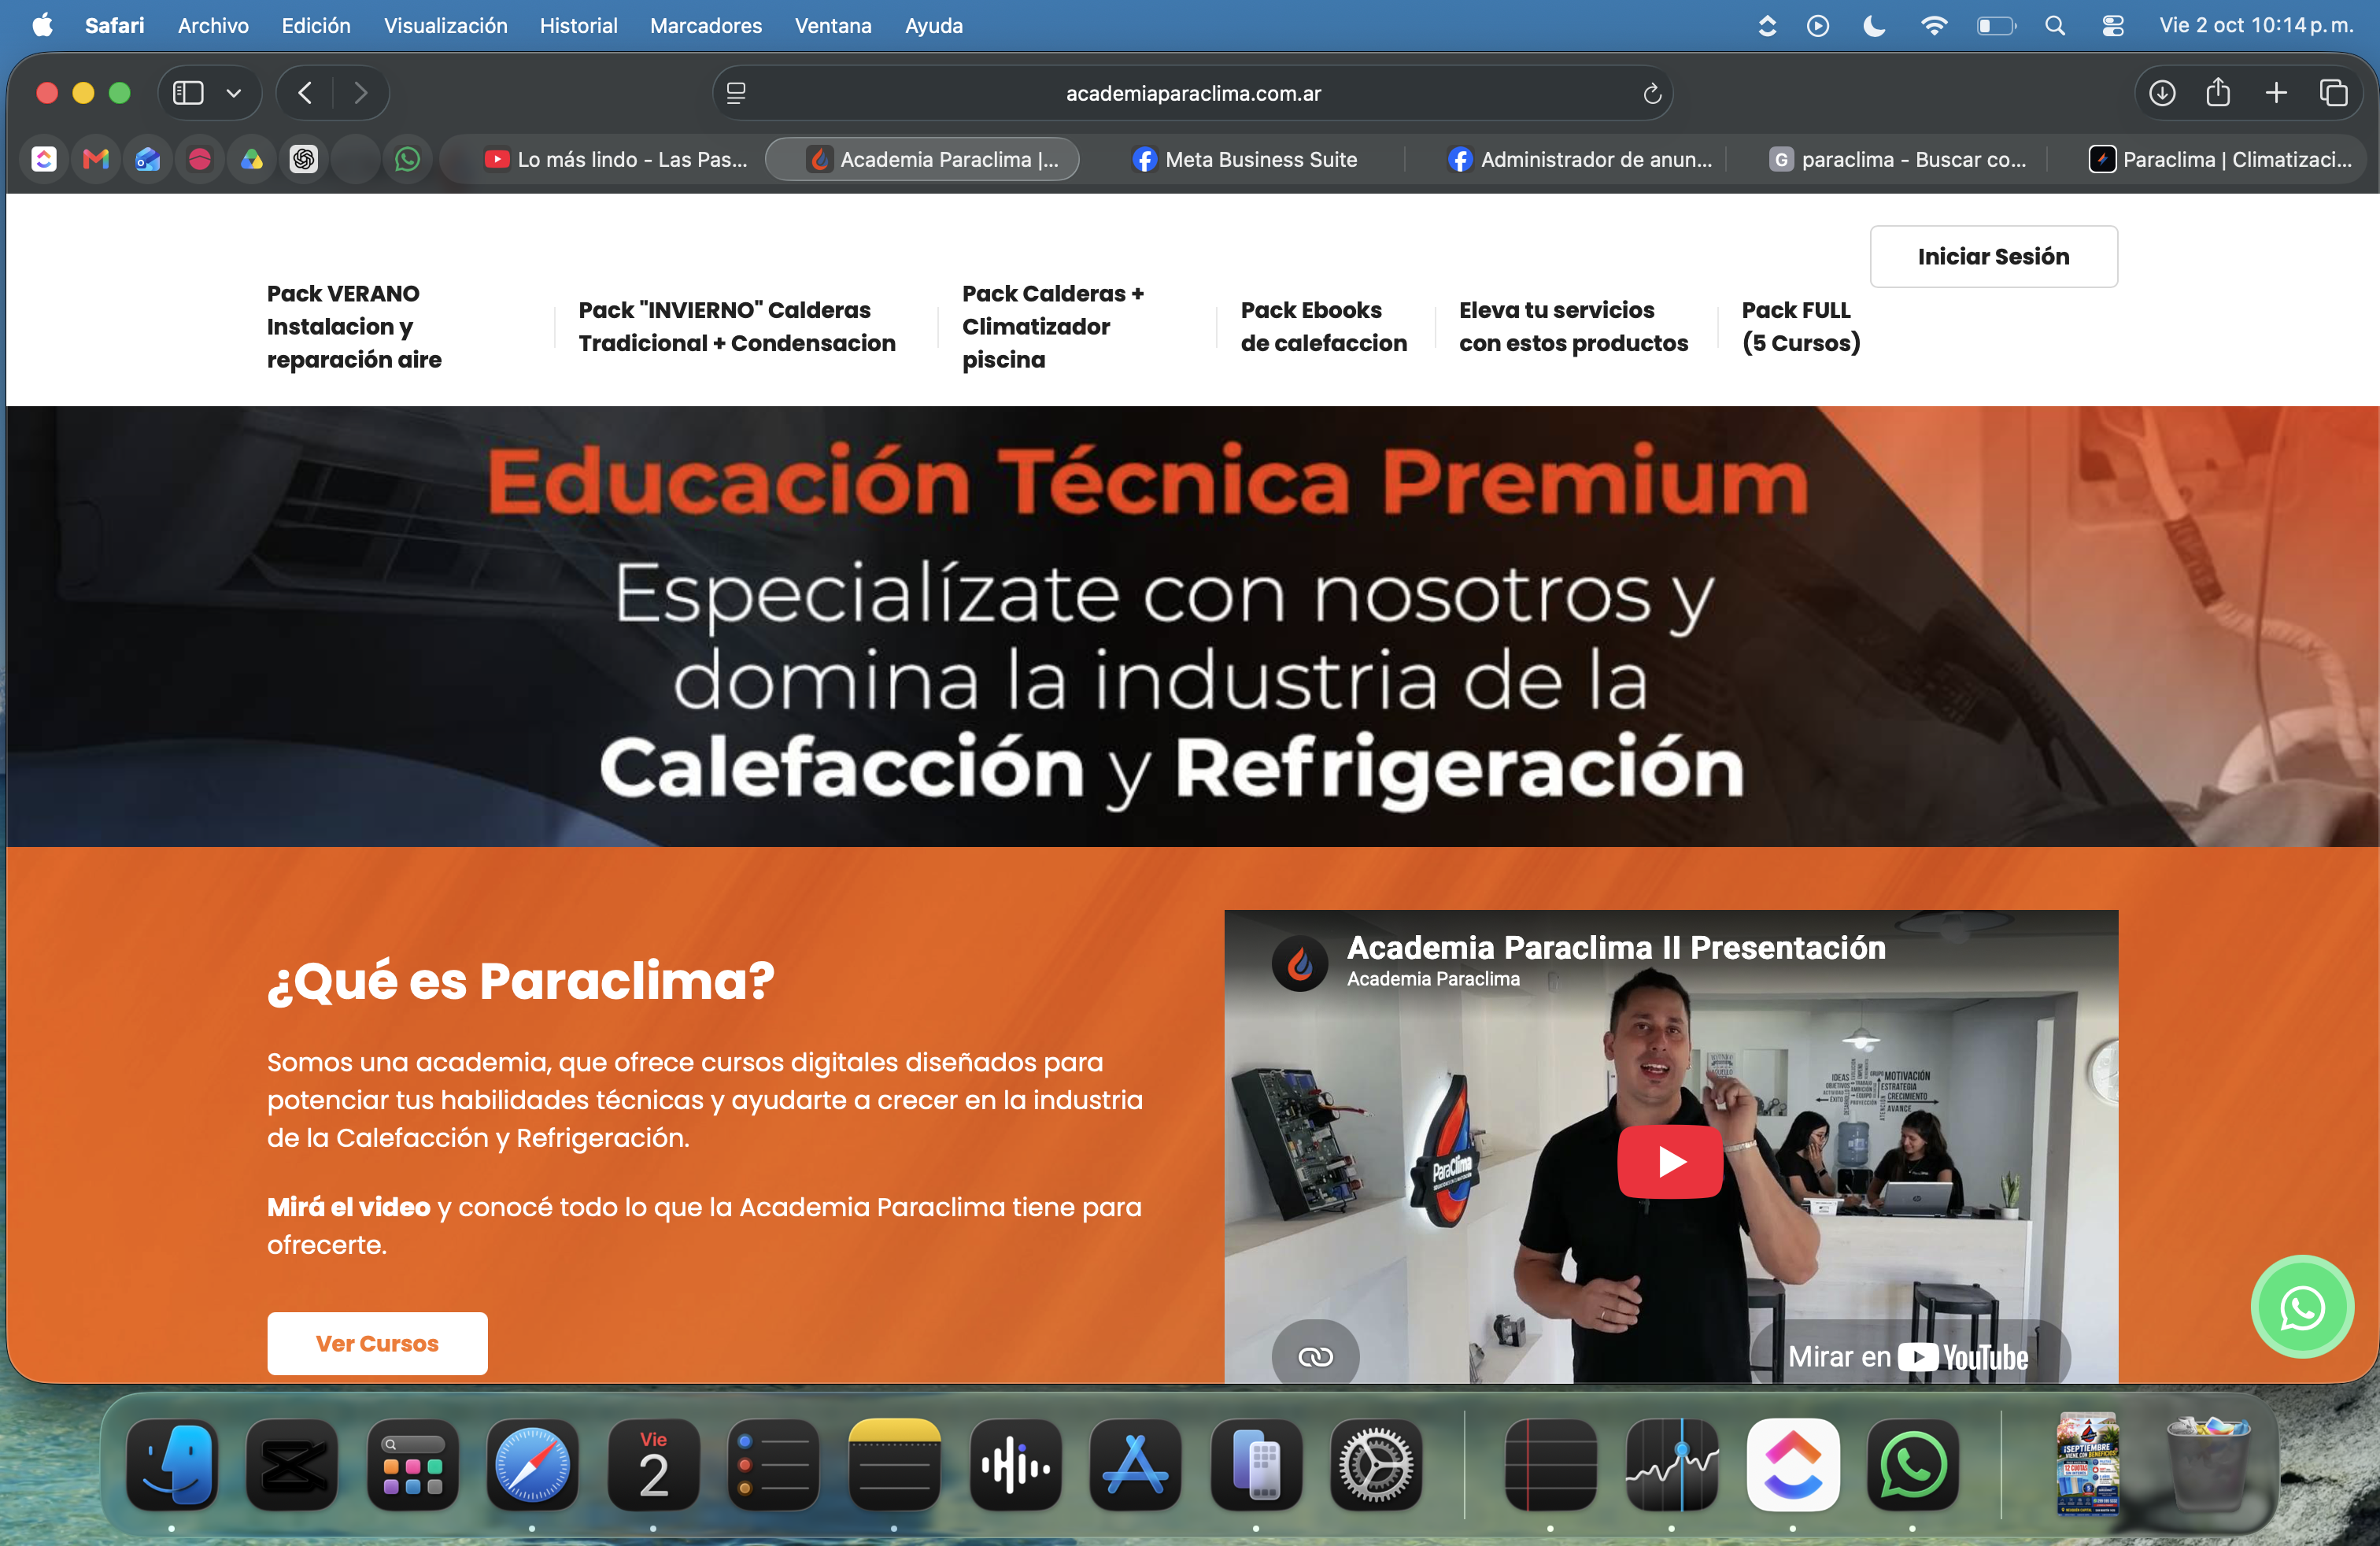Open sidebar options dropdown chevron

[x=234, y=93]
